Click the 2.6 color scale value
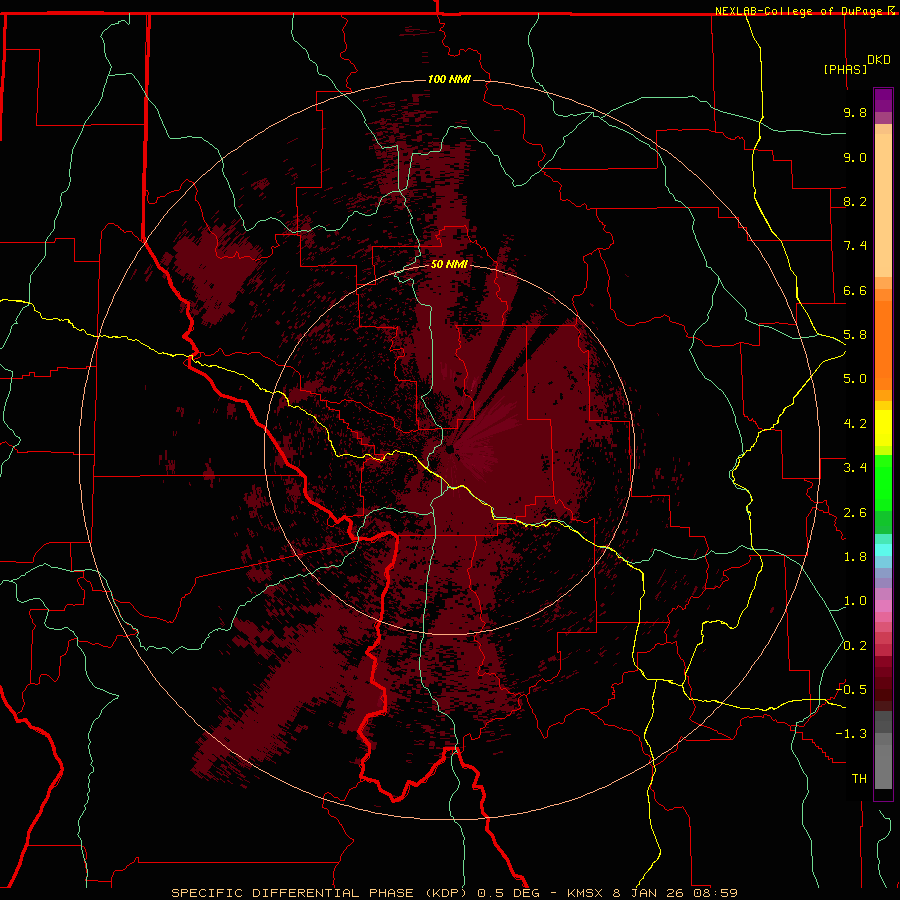This screenshot has width=900, height=900. coord(855,513)
